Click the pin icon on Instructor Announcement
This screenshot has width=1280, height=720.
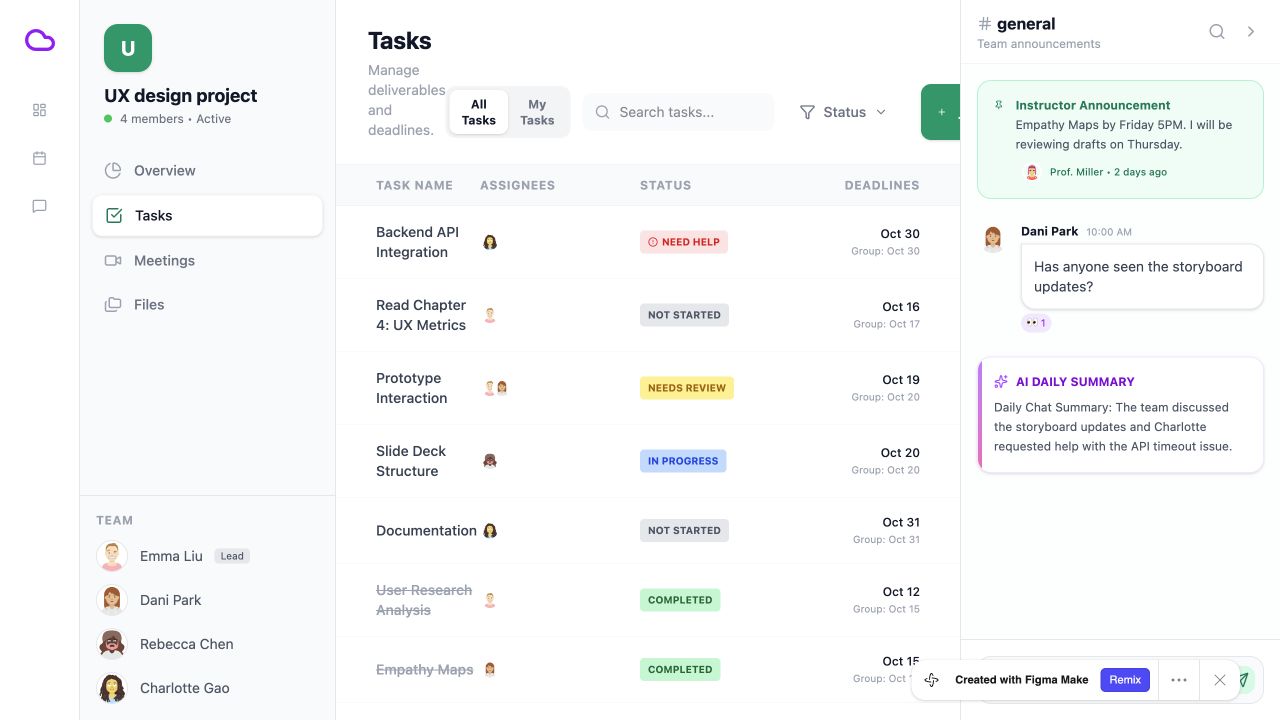[x=999, y=105]
